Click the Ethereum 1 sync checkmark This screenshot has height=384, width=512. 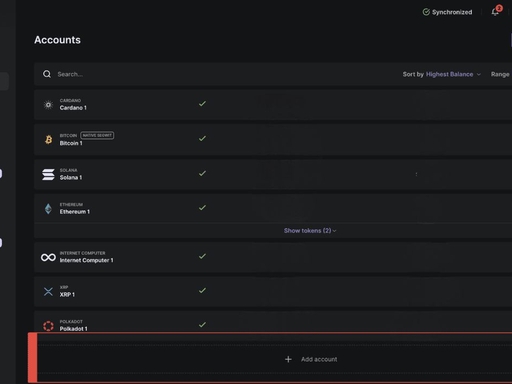click(202, 208)
